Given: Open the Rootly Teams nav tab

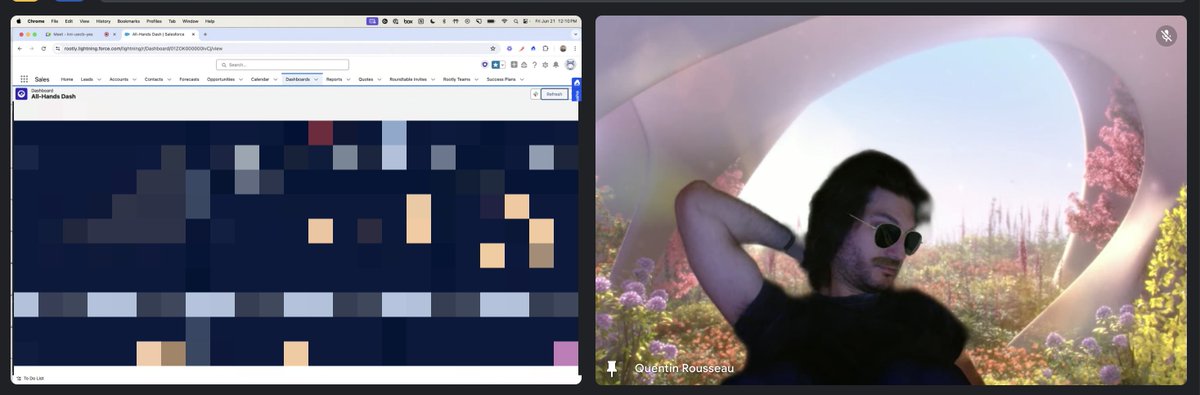Looking at the screenshot, I should pos(456,79).
